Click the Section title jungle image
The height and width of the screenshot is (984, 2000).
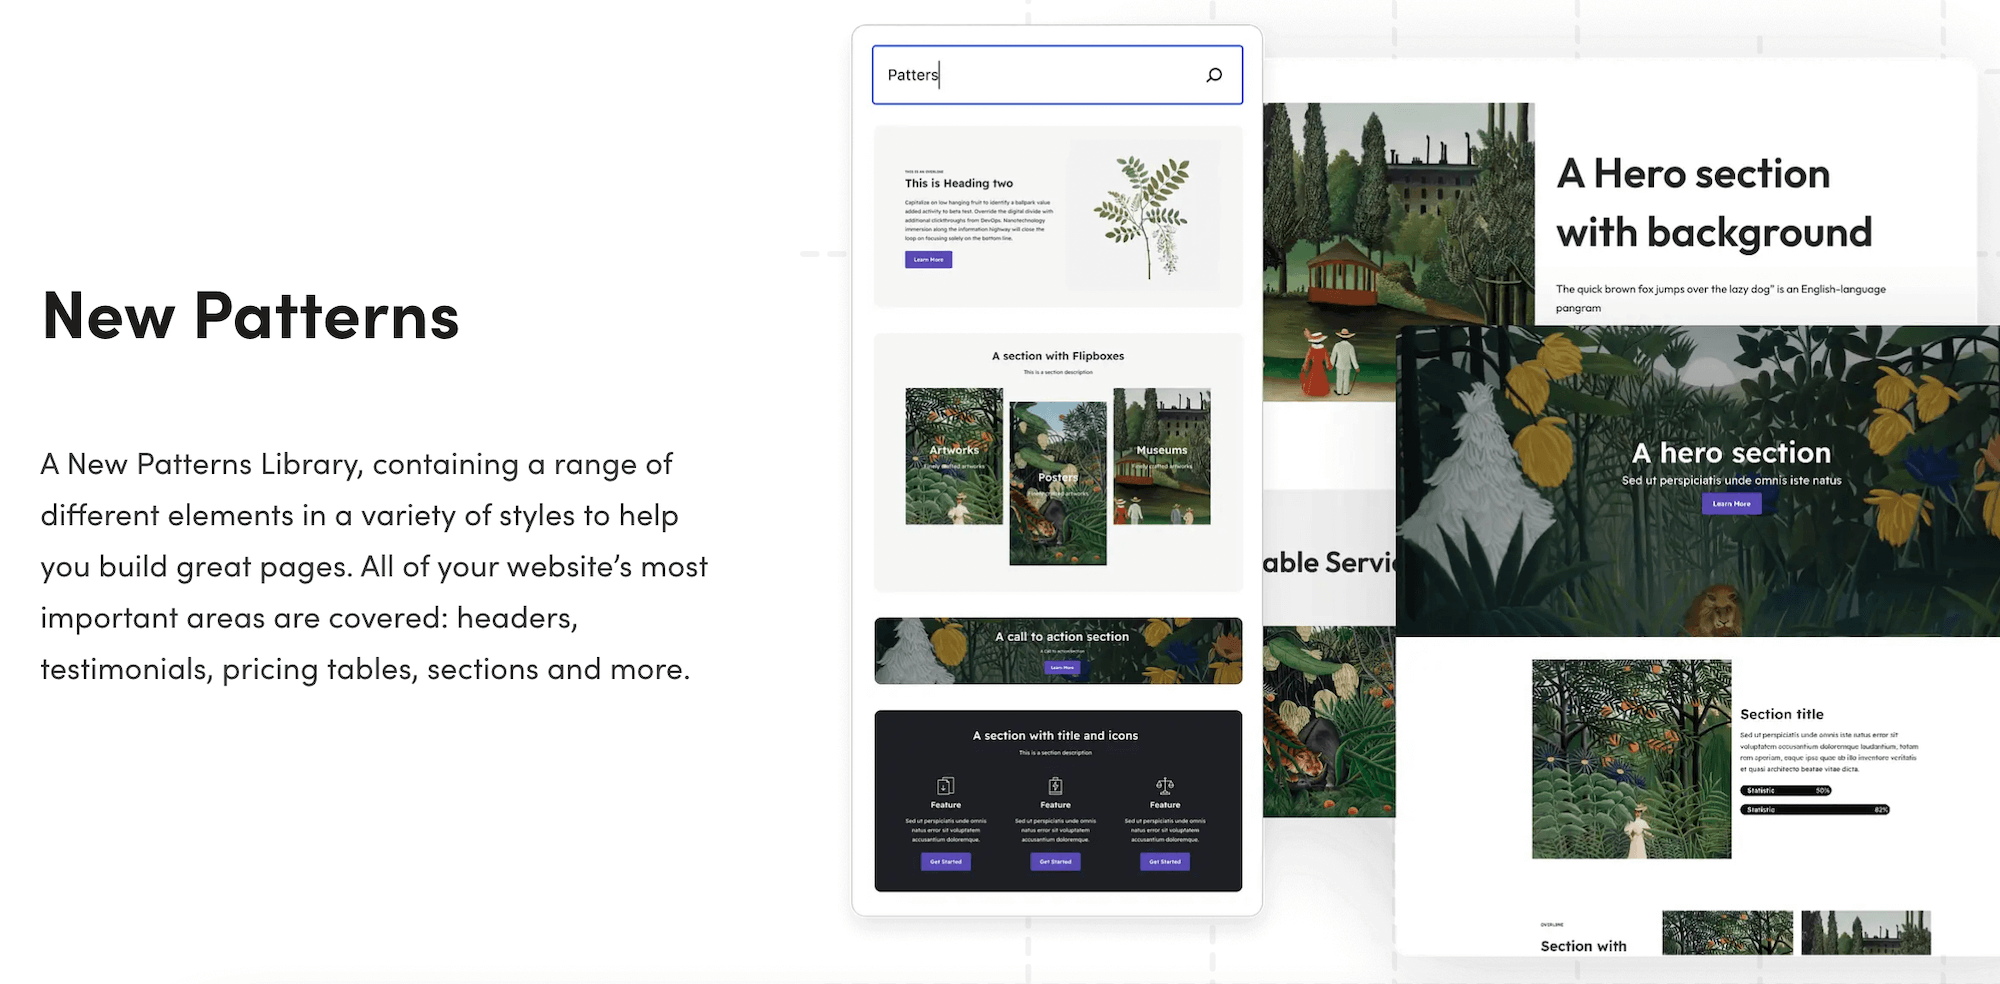[1631, 758]
